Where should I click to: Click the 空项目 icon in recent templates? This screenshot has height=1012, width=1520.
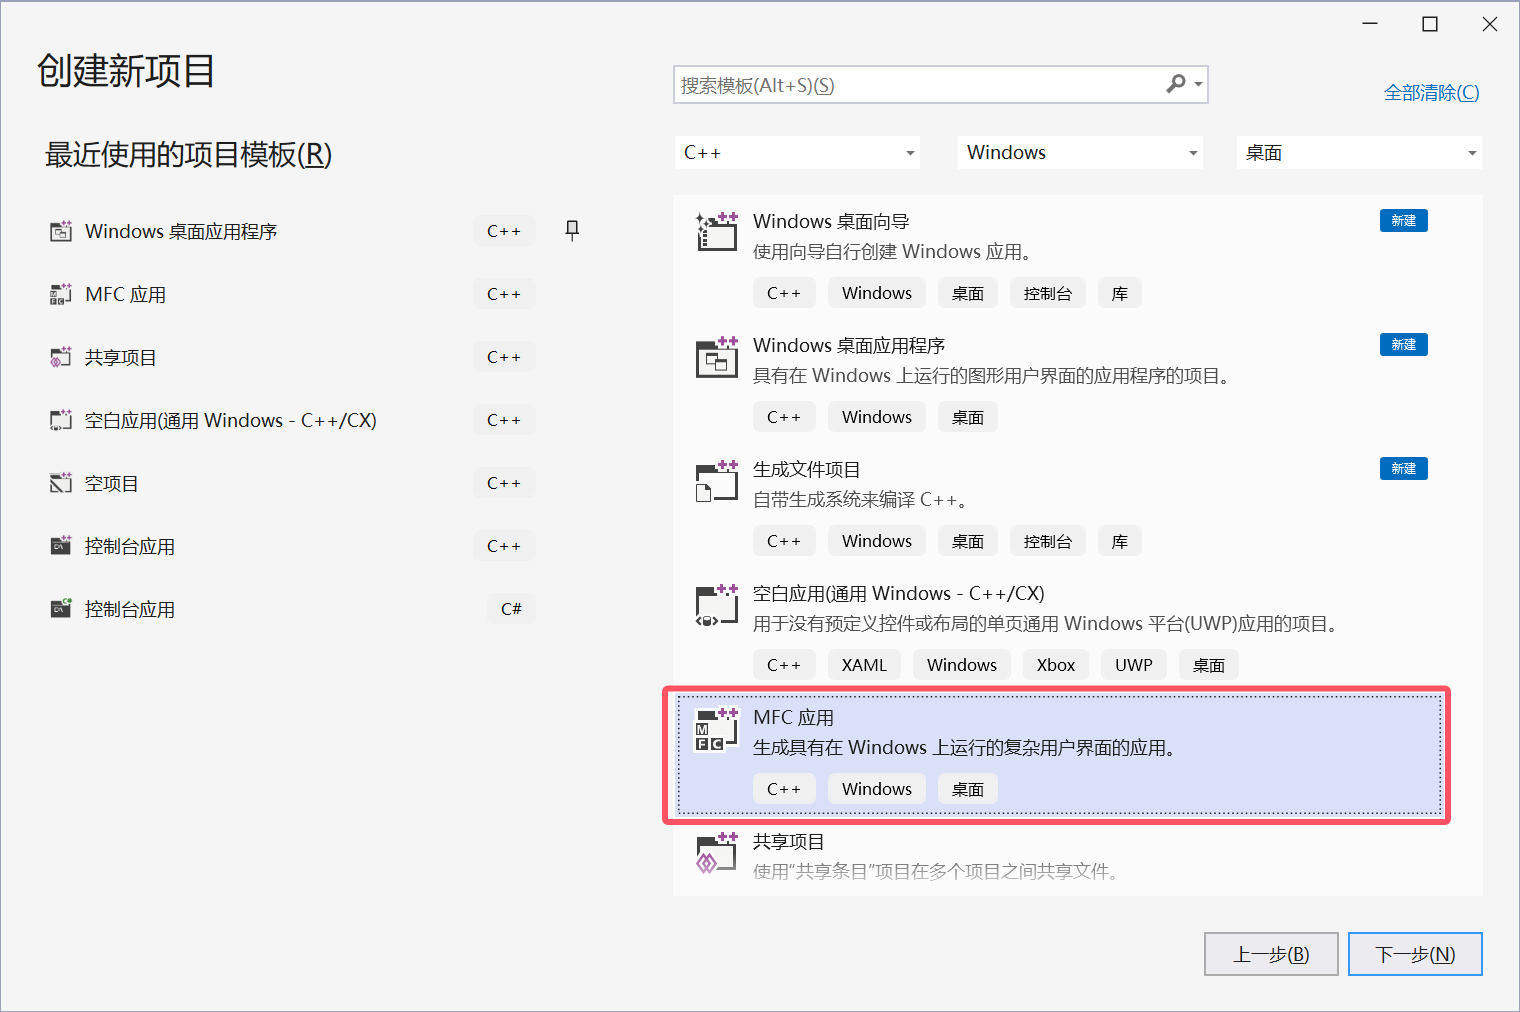[x=61, y=483]
